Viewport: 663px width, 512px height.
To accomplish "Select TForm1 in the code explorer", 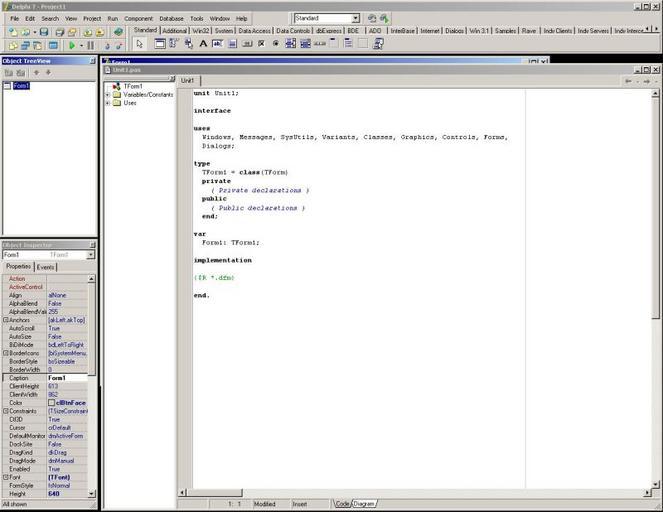I will pos(133,86).
